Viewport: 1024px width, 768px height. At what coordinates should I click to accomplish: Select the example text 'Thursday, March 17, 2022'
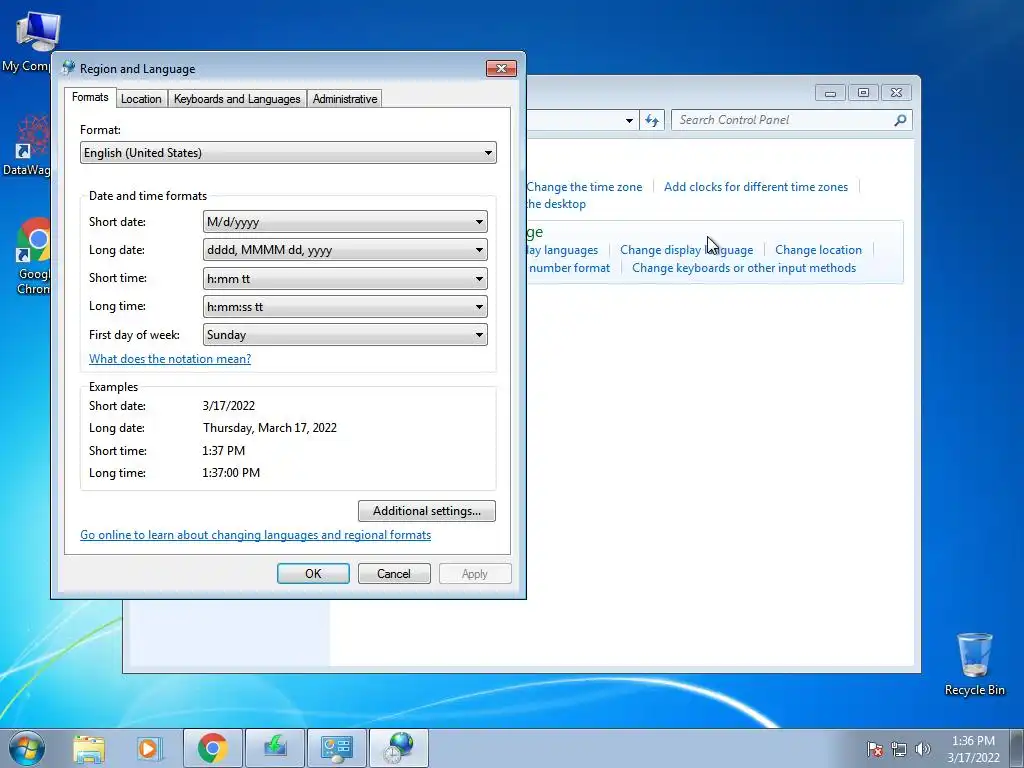[x=270, y=428]
